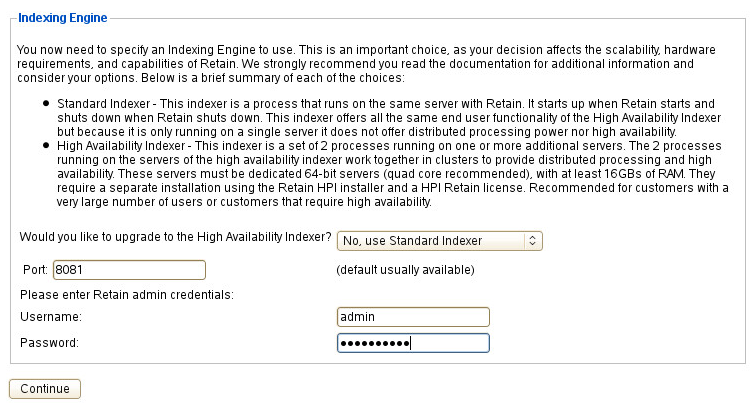
Task: Click the "(default usually available)" hint text
Action: (404, 270)
